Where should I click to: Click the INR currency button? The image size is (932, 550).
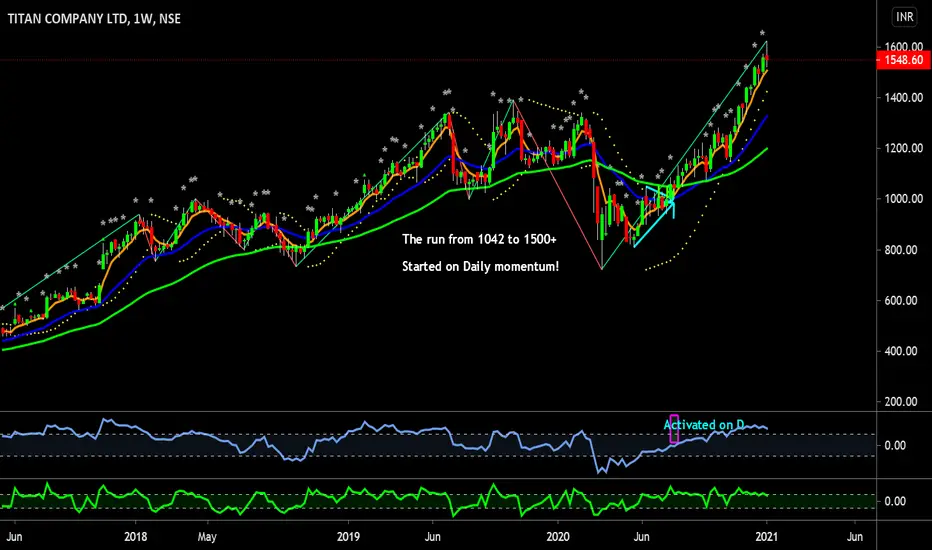pyautogui.click(x=905, y=17)
